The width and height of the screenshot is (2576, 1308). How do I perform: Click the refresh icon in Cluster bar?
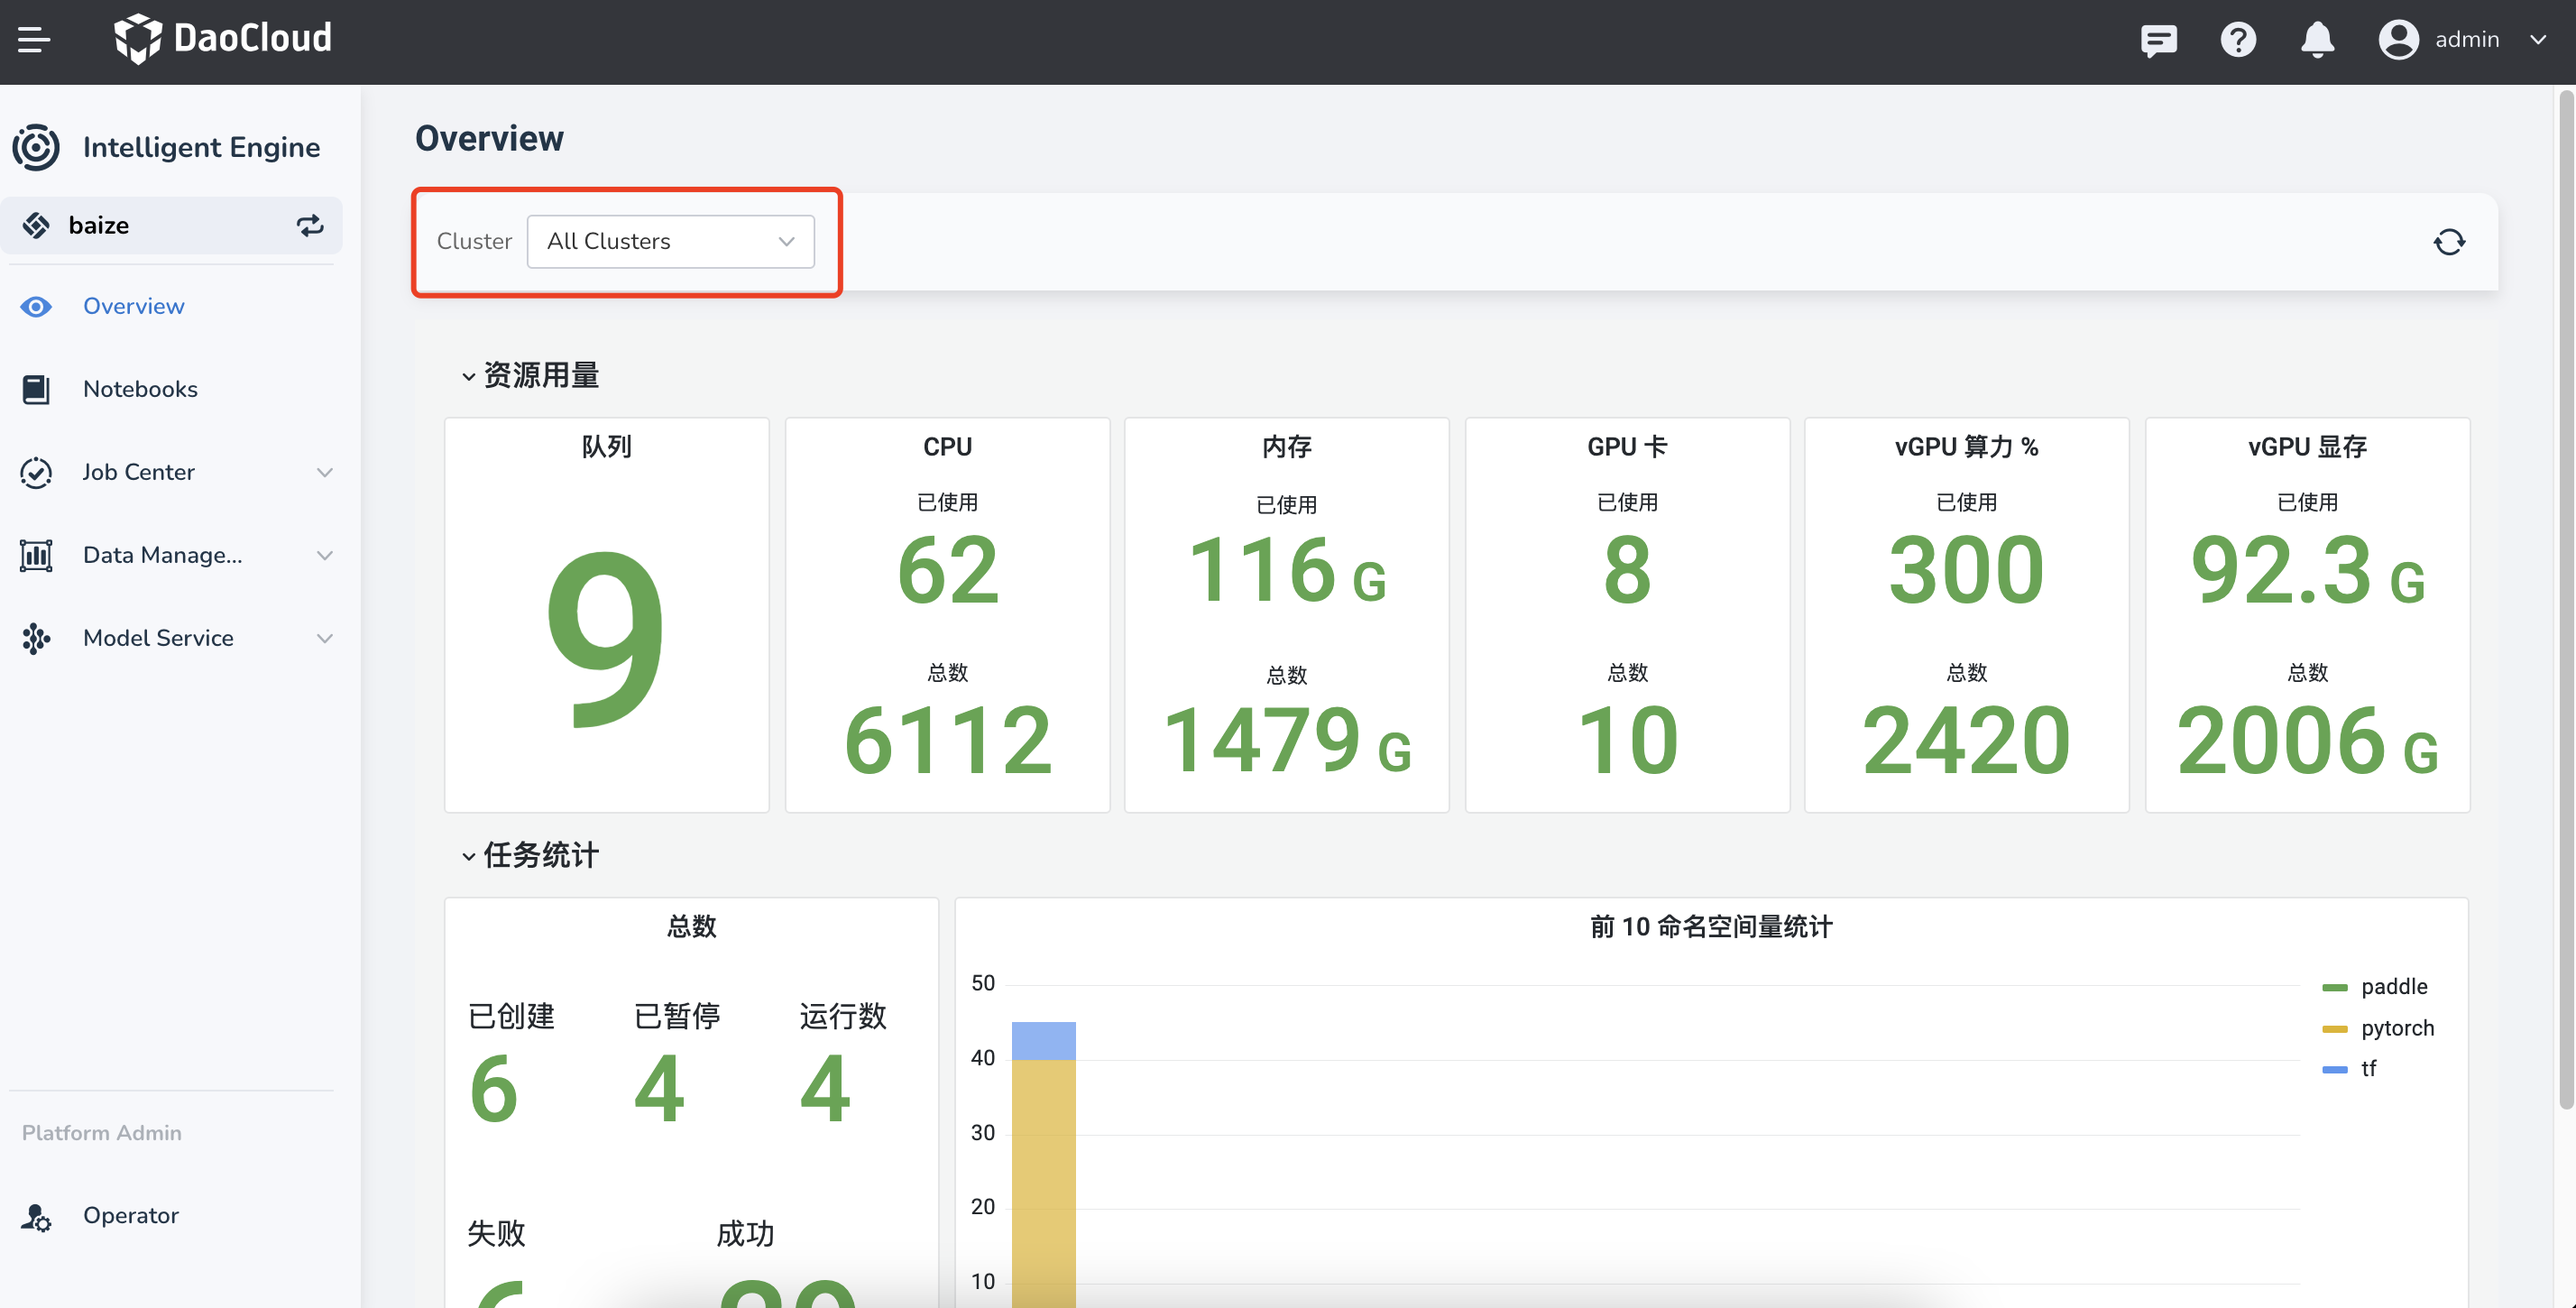point(2449,242)
